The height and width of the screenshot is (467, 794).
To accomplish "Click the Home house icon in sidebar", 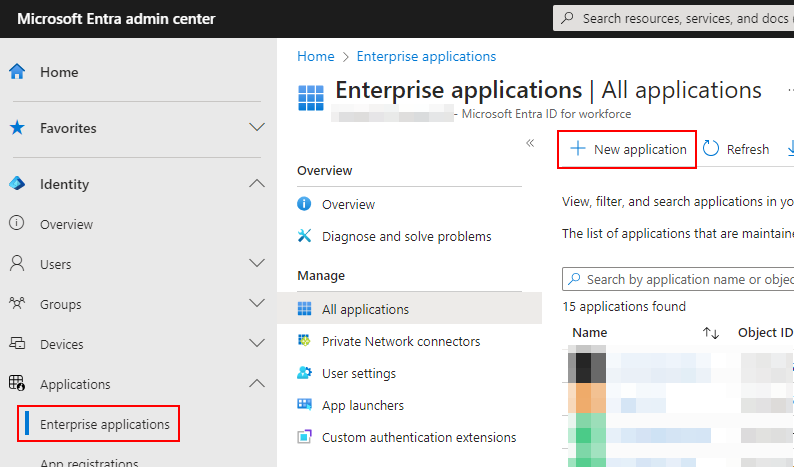I will pos(17,71).
